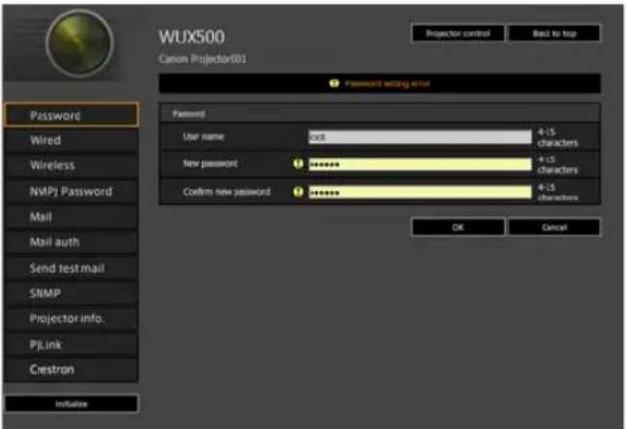This screenshot has height=429, width=626.
Task: Click the error icon in the password setting error banner
Action: coord(334,83)
